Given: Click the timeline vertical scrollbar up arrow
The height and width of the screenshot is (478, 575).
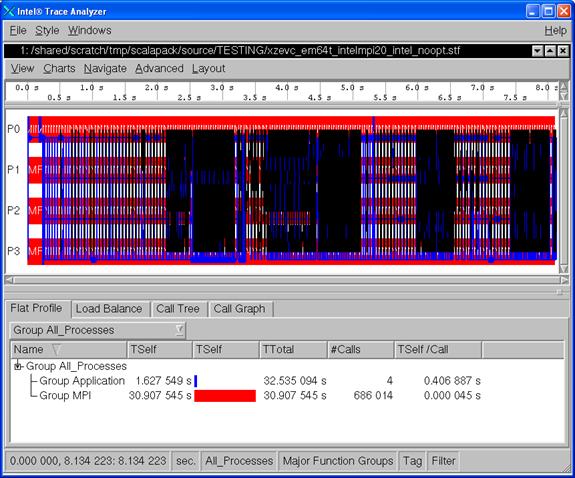Looking at the screenshot, I should coord(564,113).
